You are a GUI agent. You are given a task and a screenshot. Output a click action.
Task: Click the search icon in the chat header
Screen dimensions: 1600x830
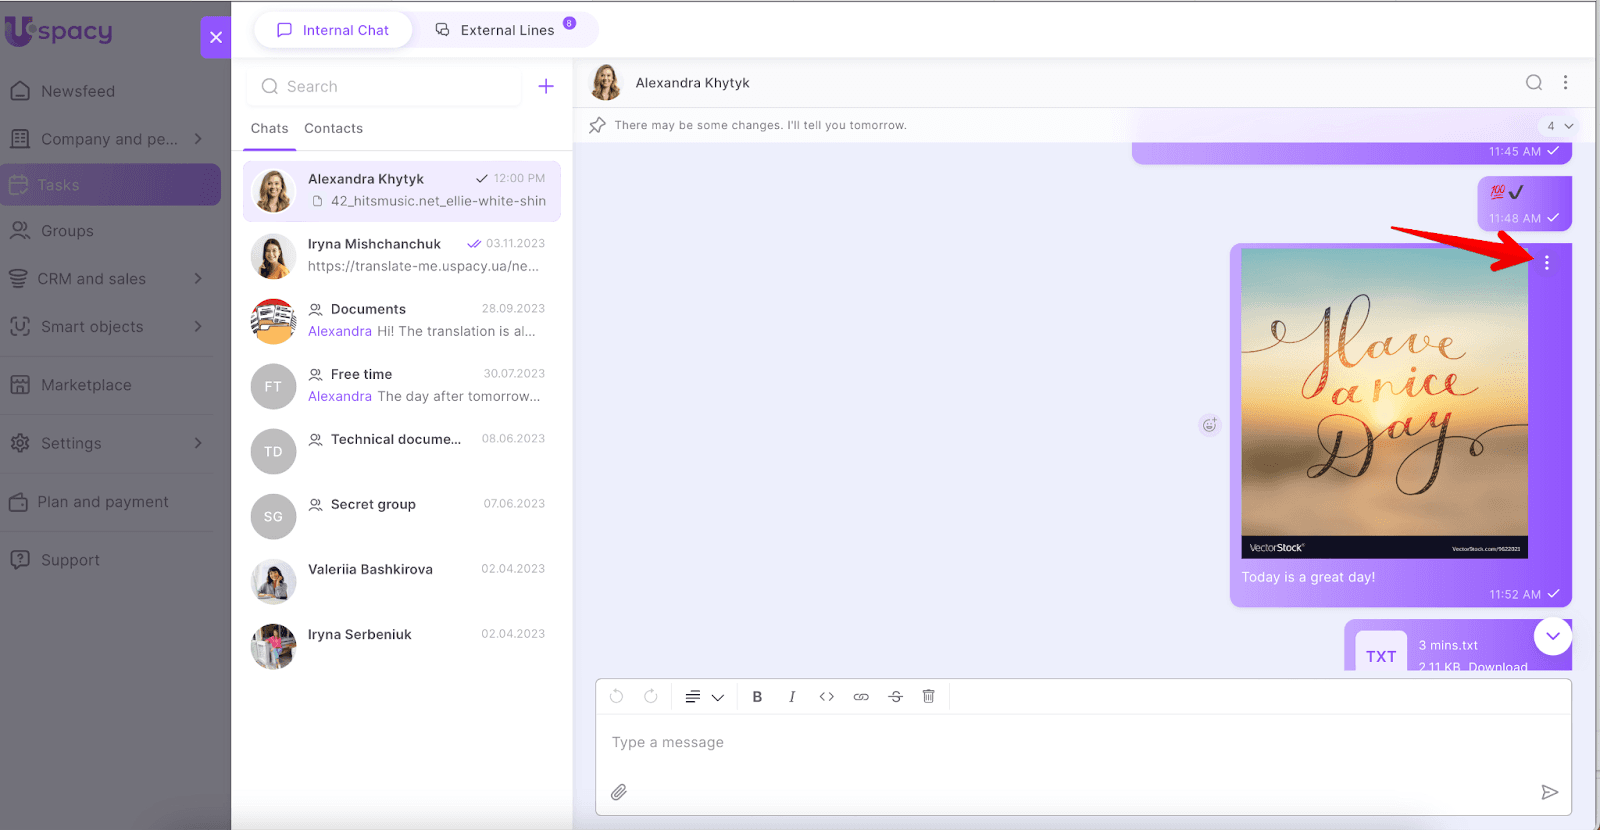[x=1533, y=83]
